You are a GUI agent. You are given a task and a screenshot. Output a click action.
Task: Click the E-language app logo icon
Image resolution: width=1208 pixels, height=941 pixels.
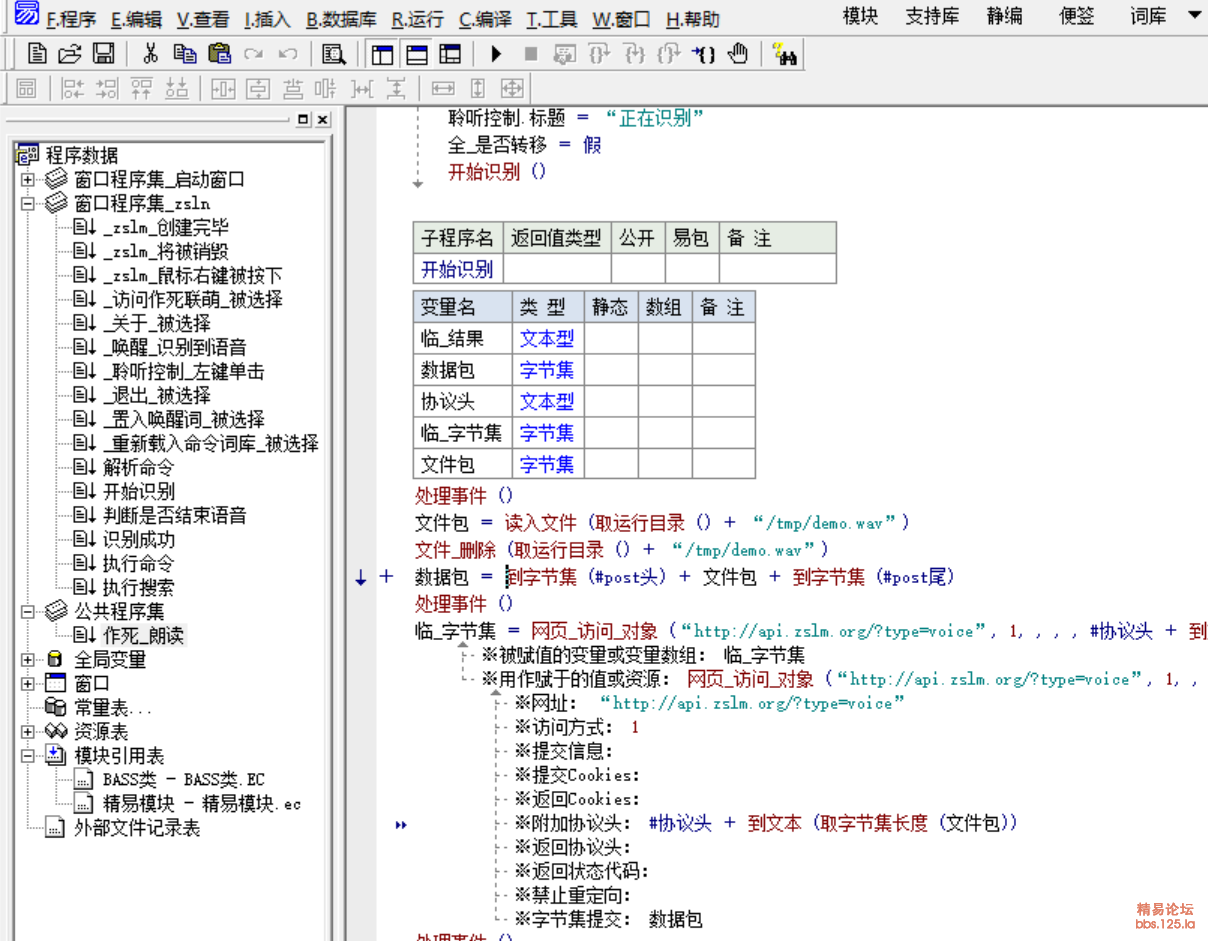click(28, 14)
